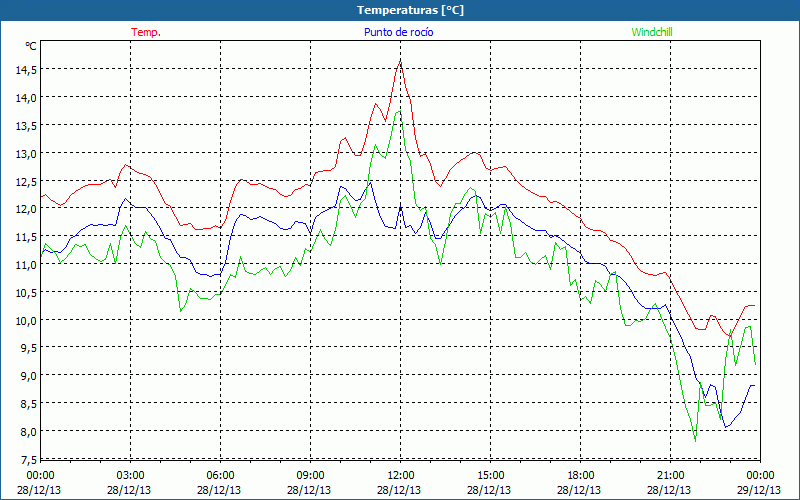This screenshot has height=500, width=800.
Task: Select the blue Punto de rocío legend label
Action: 398,32
